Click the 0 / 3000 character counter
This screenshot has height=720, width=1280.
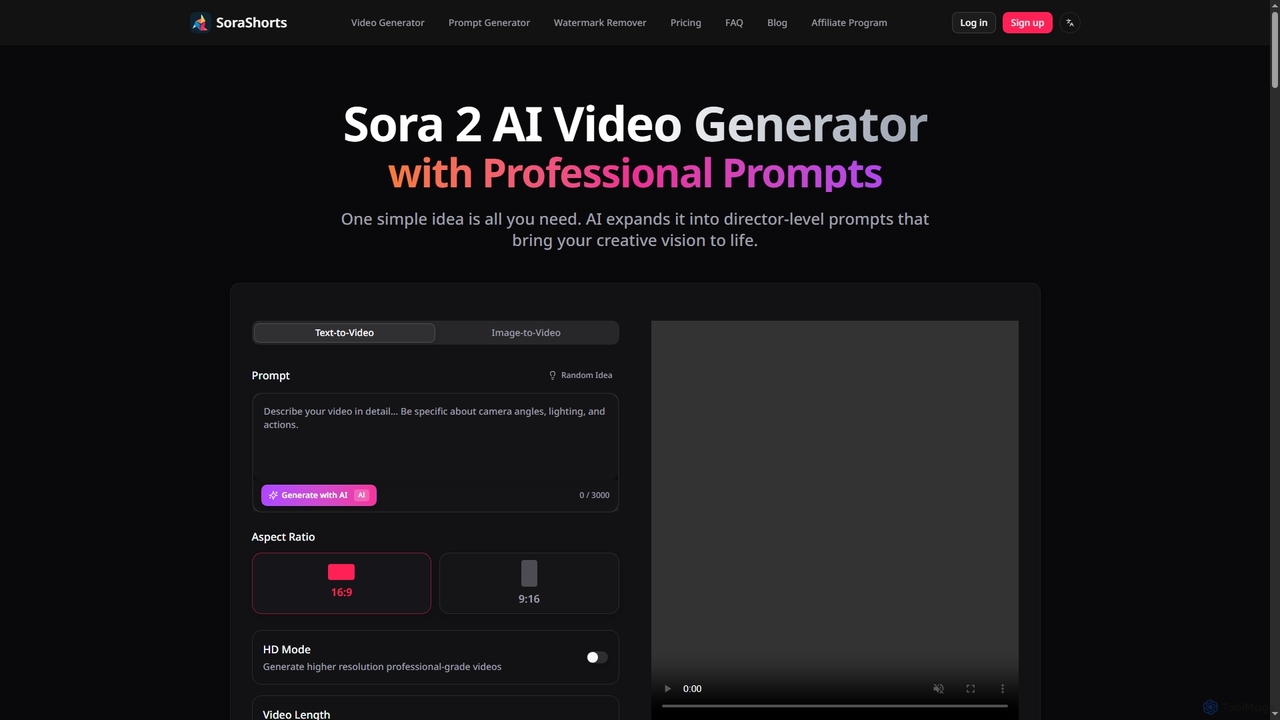(594, 495)
